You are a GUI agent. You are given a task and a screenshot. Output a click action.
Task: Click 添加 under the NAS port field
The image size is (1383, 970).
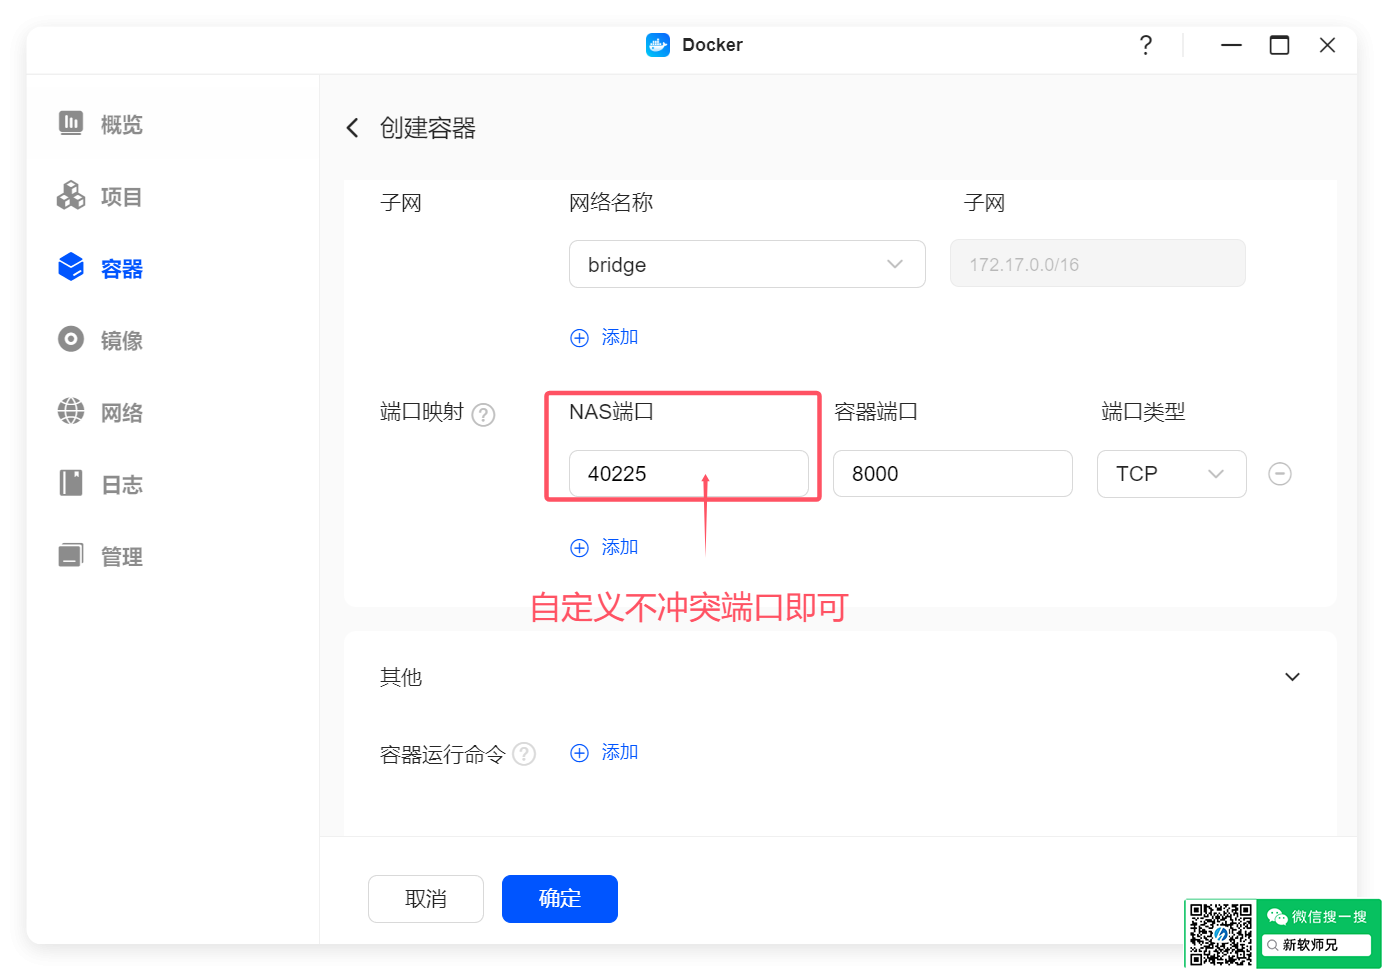point(605,548)
